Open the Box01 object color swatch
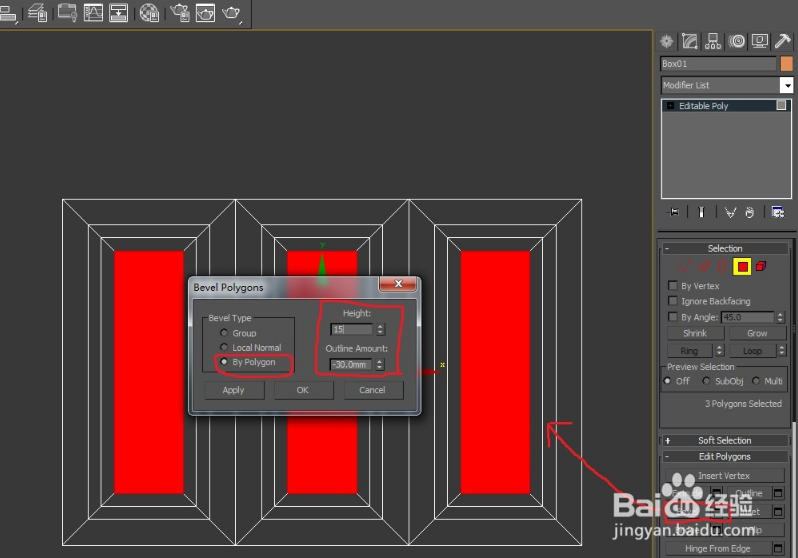The height and width of the screenshot is (558, 798). pos(786,64)
